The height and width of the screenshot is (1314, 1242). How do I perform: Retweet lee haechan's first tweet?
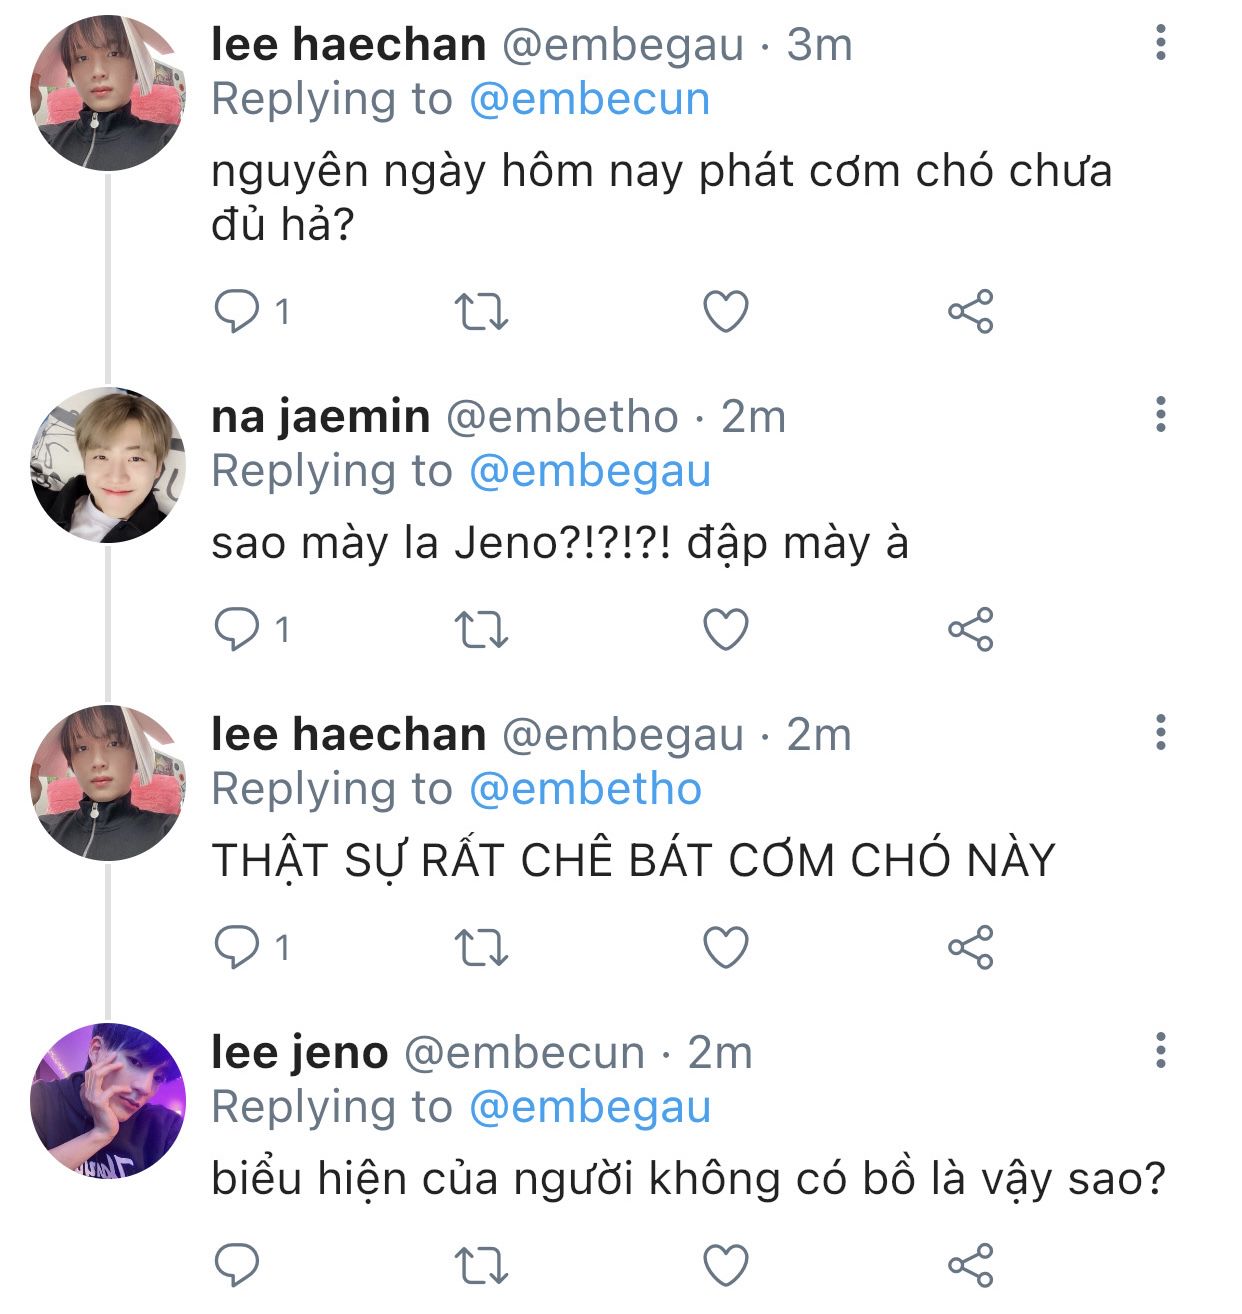pyautogui.click(x=481, y=311)
